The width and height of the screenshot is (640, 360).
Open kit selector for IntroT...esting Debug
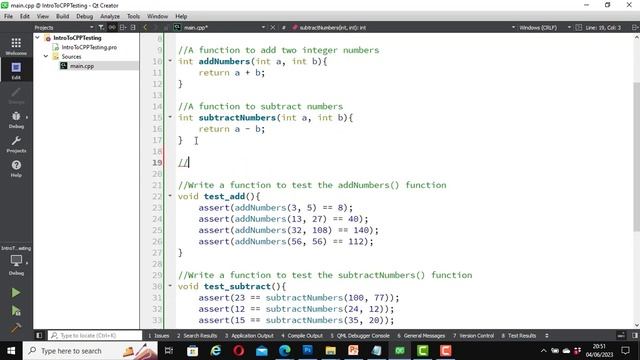pyautogui.click(x=16, y=261)
